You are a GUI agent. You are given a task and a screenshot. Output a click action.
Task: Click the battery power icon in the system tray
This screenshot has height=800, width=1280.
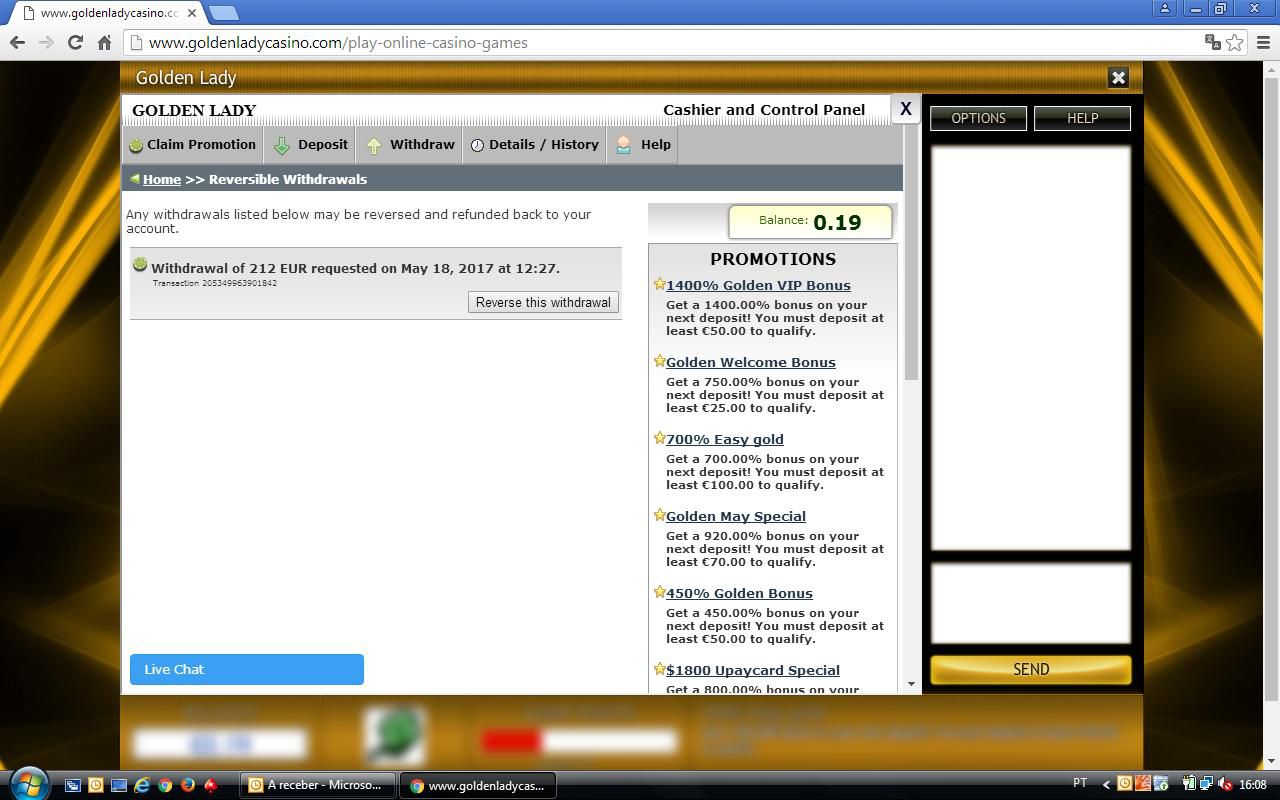pyautogui.click(x=1189, y=784)
